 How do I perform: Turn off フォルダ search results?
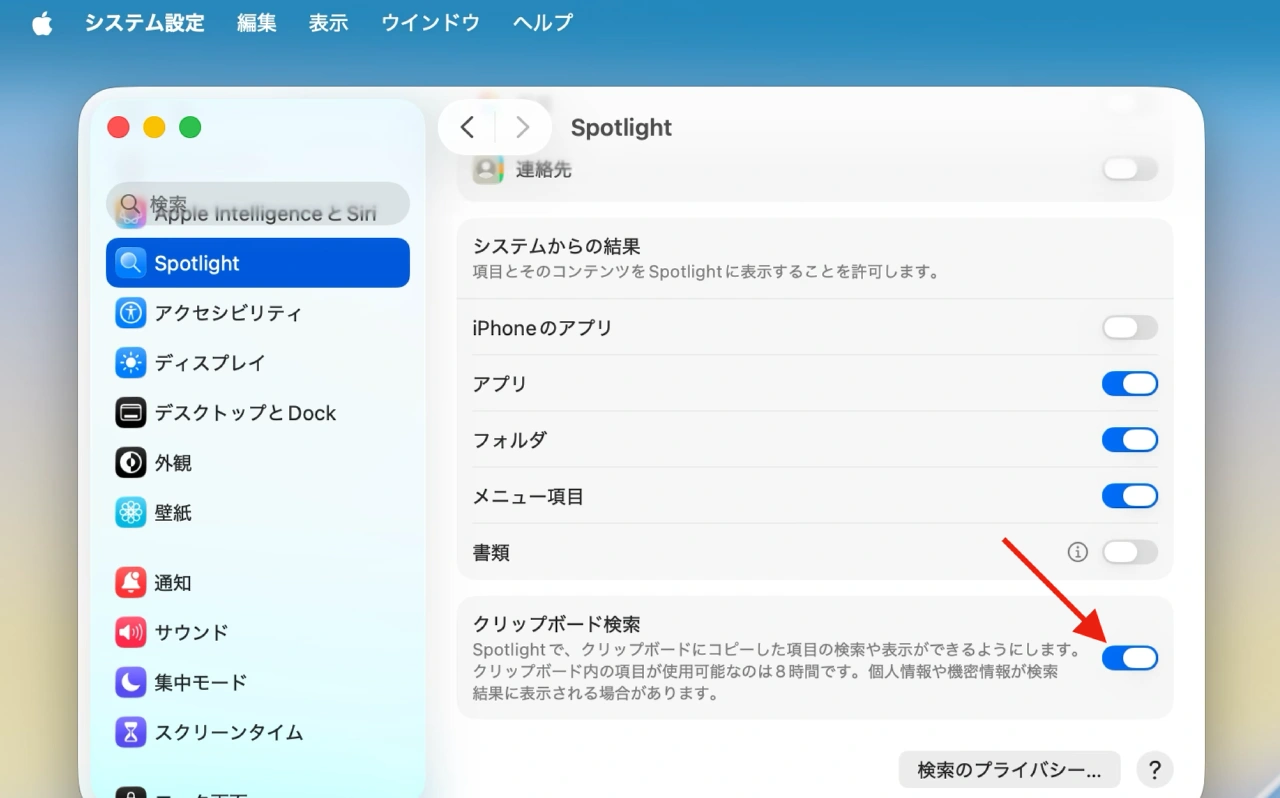click(1130, 439)
